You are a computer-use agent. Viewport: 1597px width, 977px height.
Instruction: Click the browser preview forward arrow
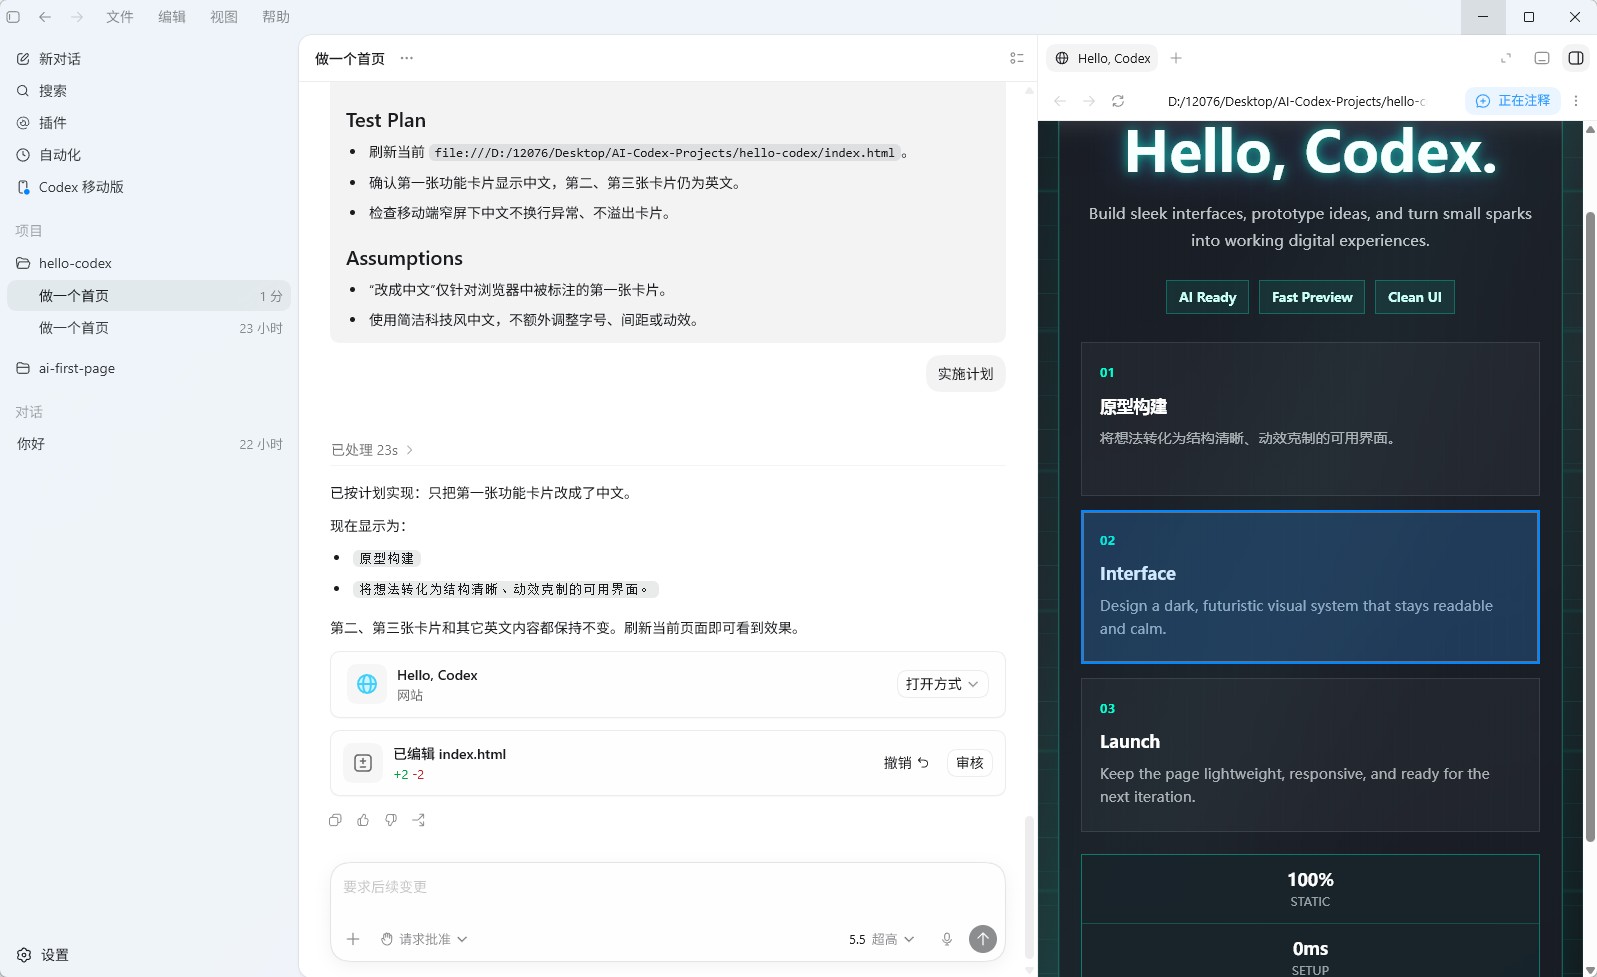click(1089, 101)
